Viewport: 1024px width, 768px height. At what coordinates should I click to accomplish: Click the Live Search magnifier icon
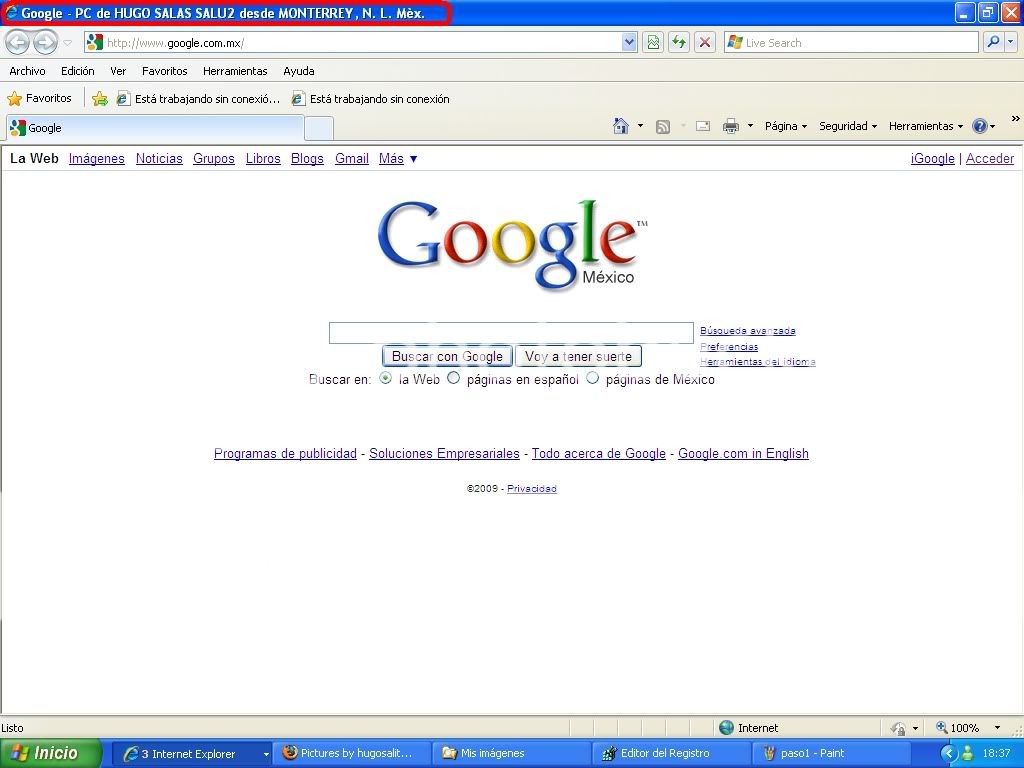pos(993,43)
